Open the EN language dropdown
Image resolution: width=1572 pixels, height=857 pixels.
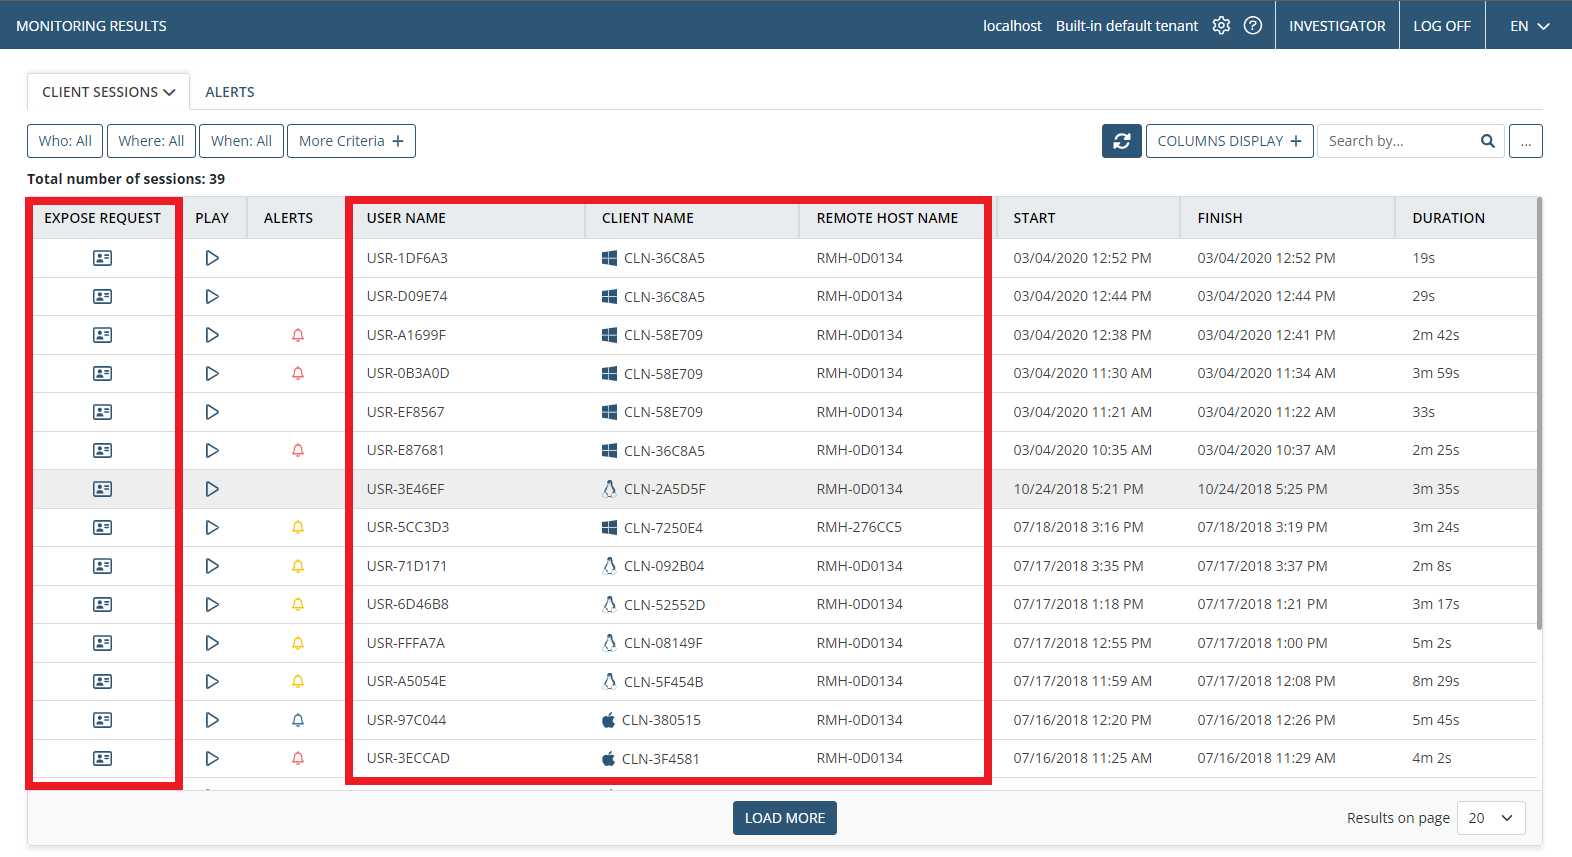tap(1529, 26)
